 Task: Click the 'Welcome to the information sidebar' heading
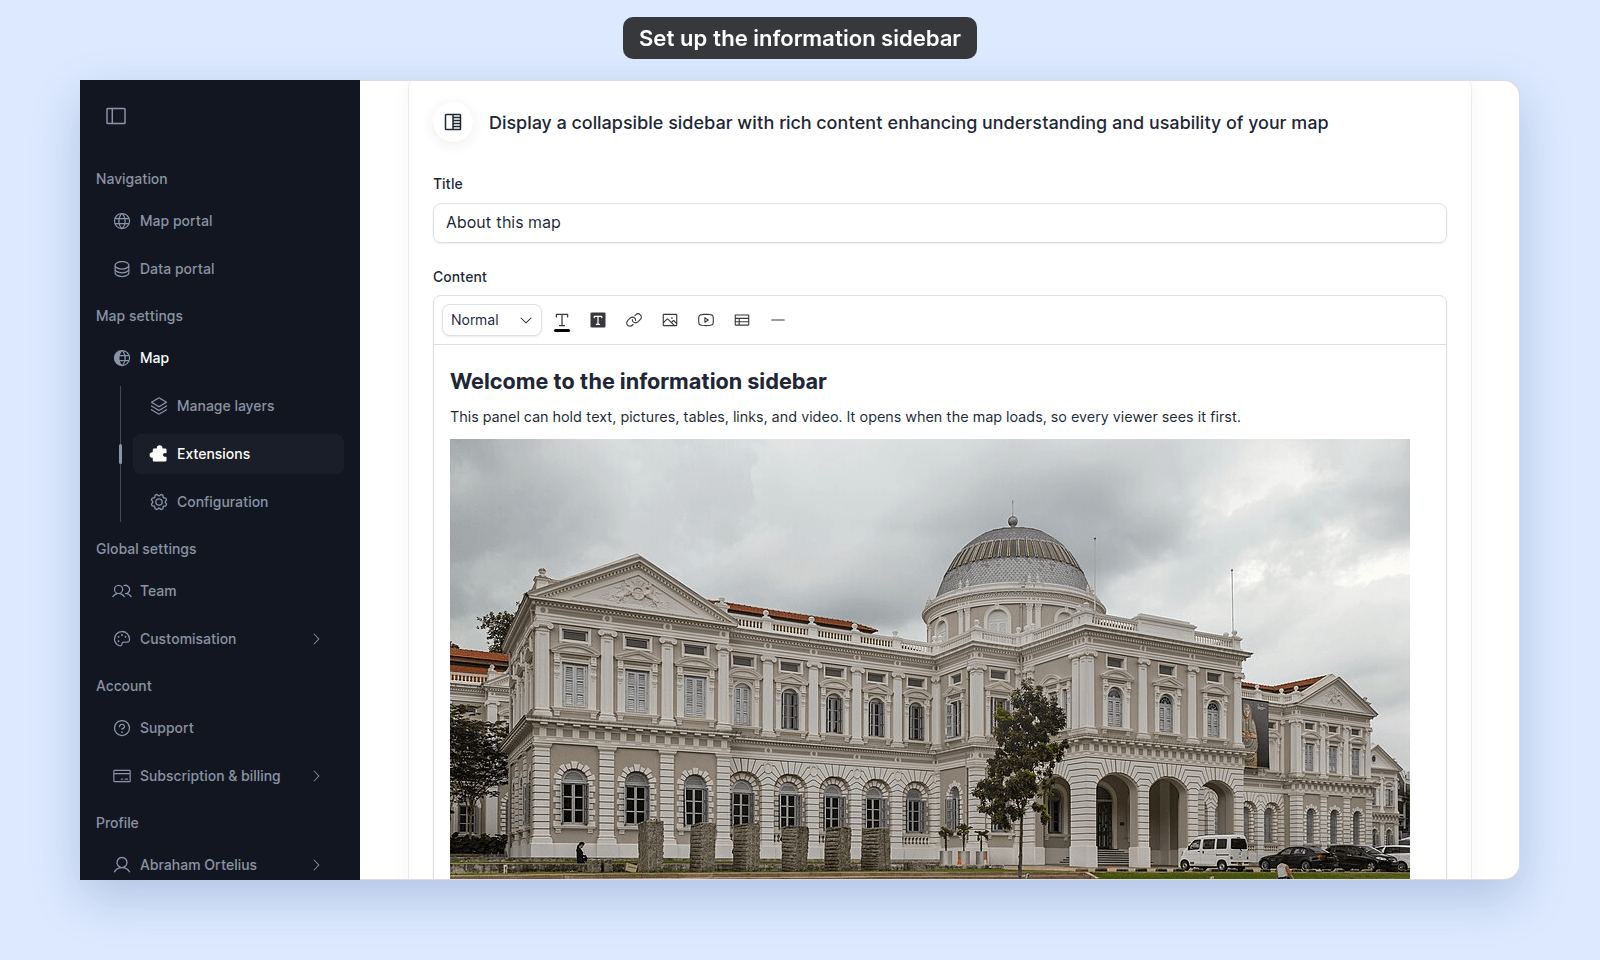click(x=638, y=381)
